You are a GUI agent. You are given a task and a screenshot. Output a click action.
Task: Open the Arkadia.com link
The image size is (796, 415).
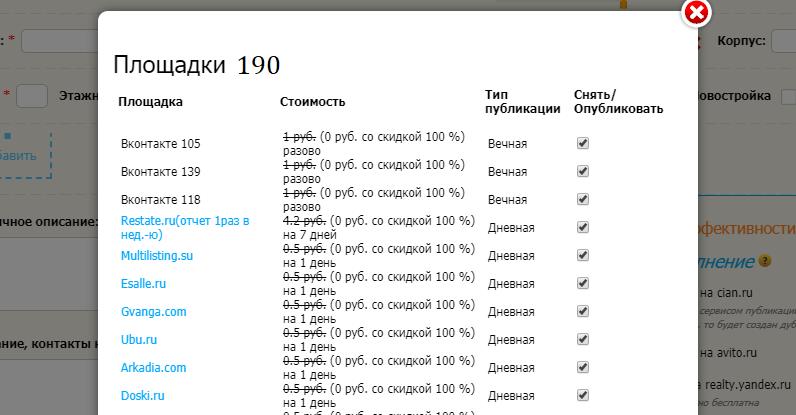pyautogui.click(x=153, y=368)
